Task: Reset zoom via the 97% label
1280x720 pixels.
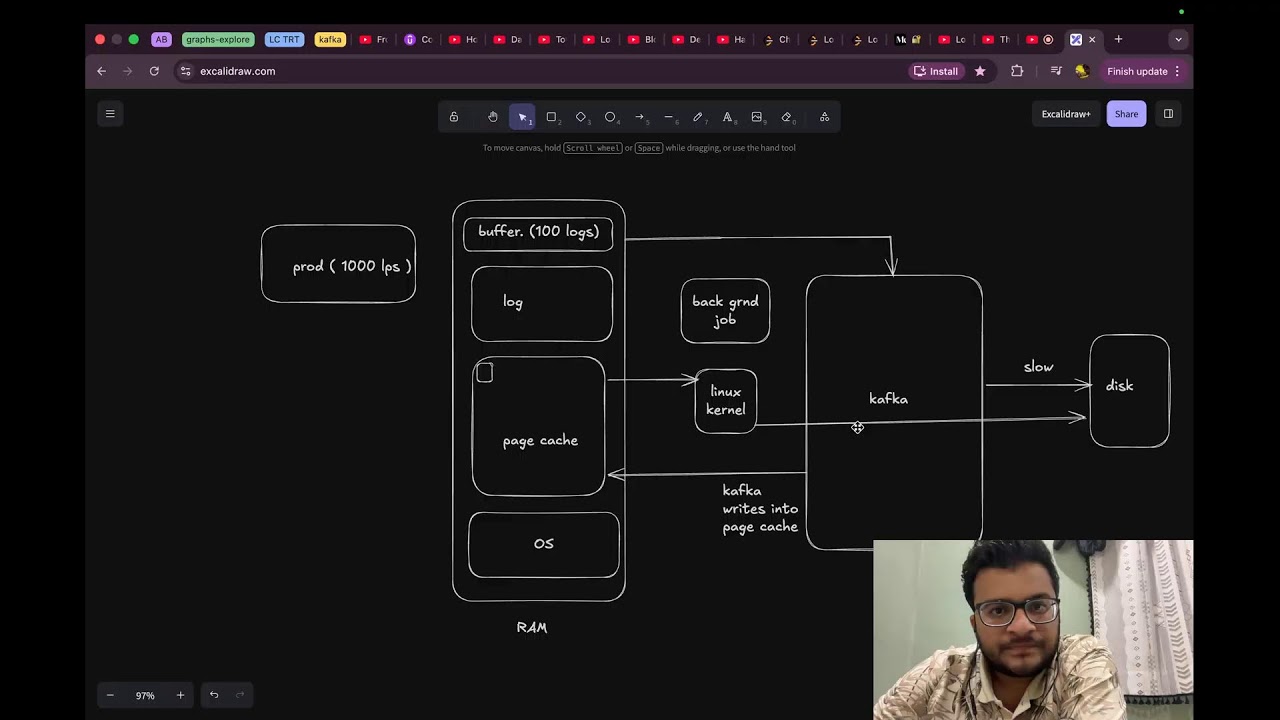Action: point(145,695)
